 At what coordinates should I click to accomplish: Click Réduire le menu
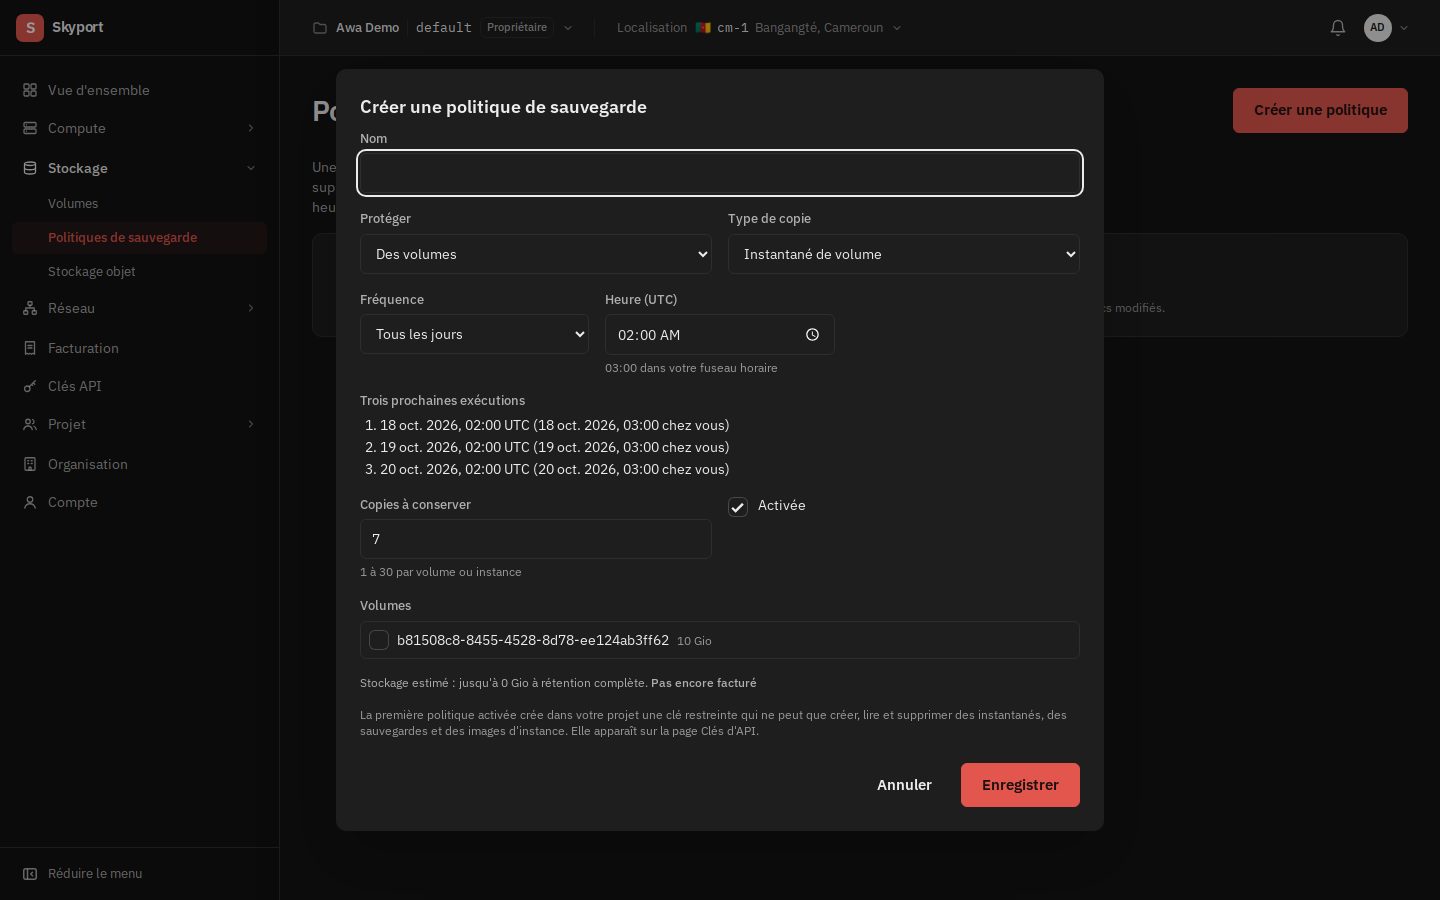[95, 873]
